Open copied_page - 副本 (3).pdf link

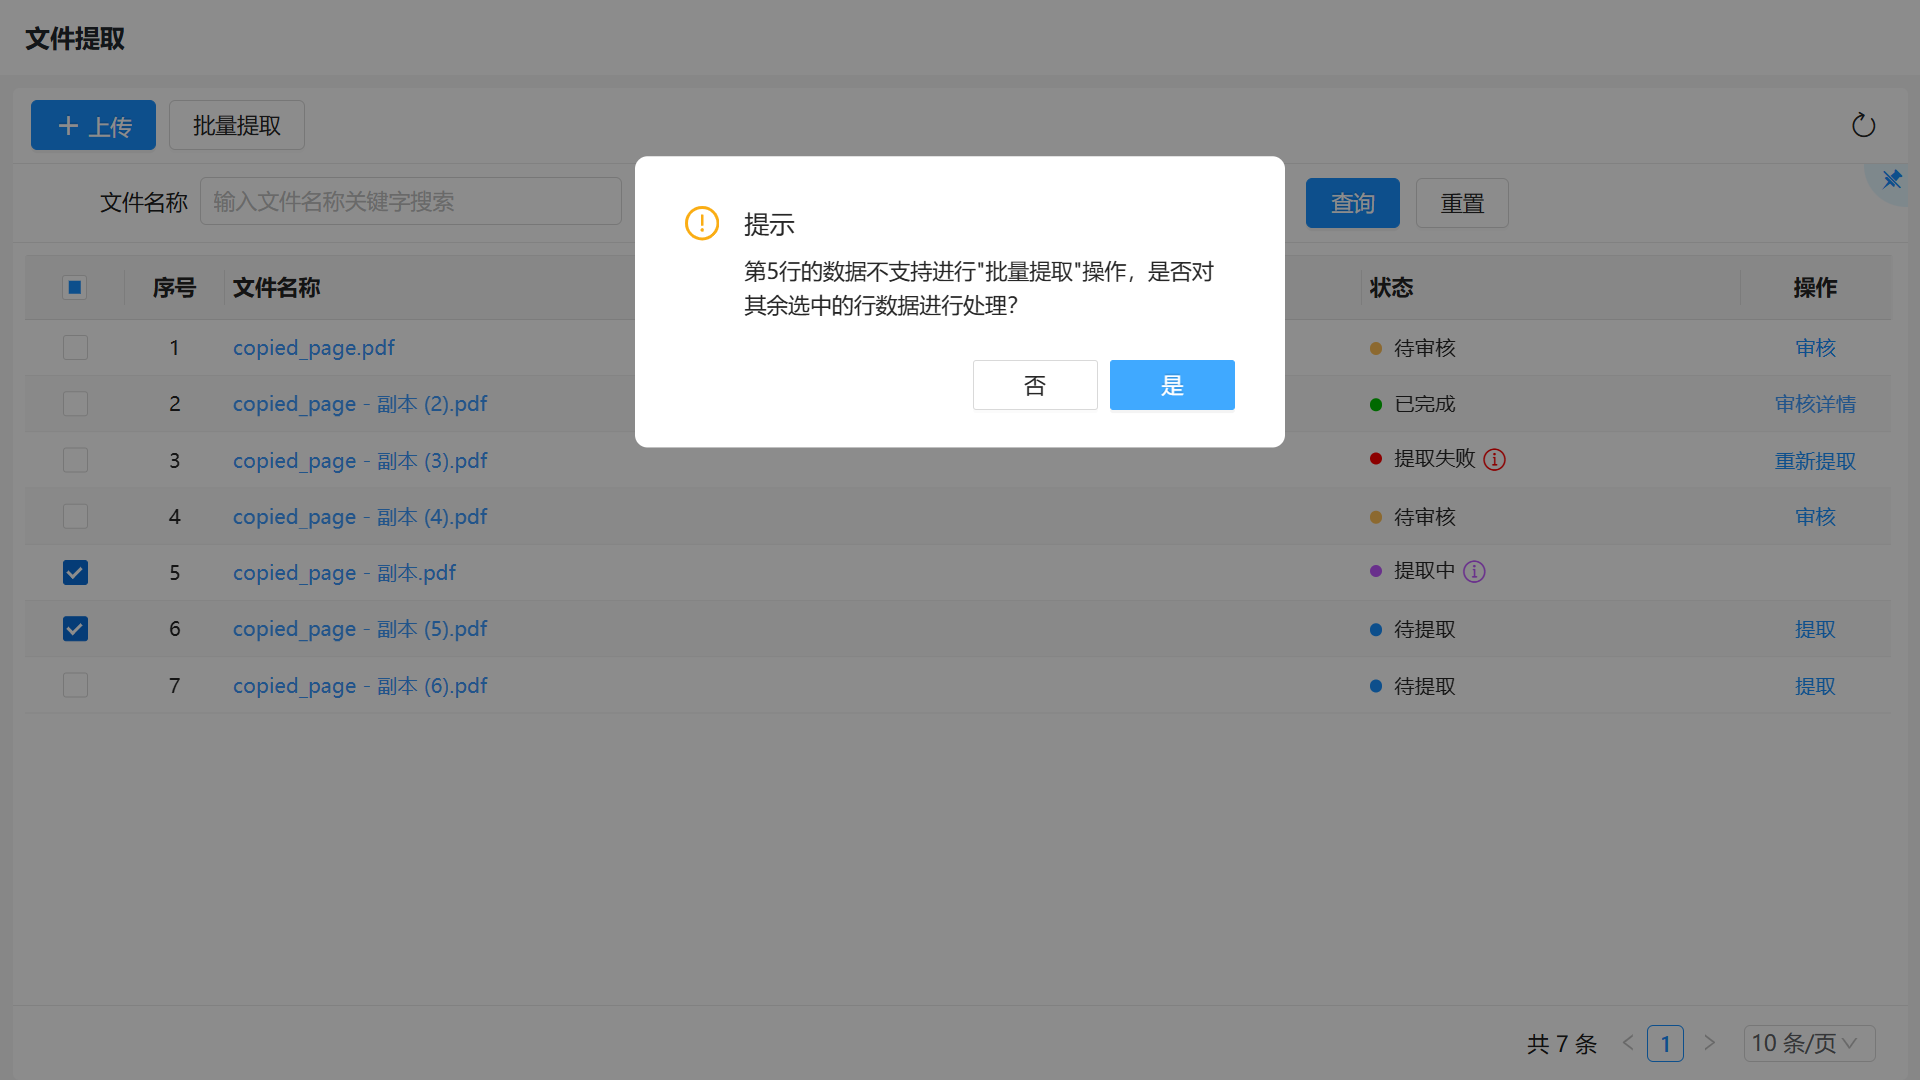(x=360, y=461)
